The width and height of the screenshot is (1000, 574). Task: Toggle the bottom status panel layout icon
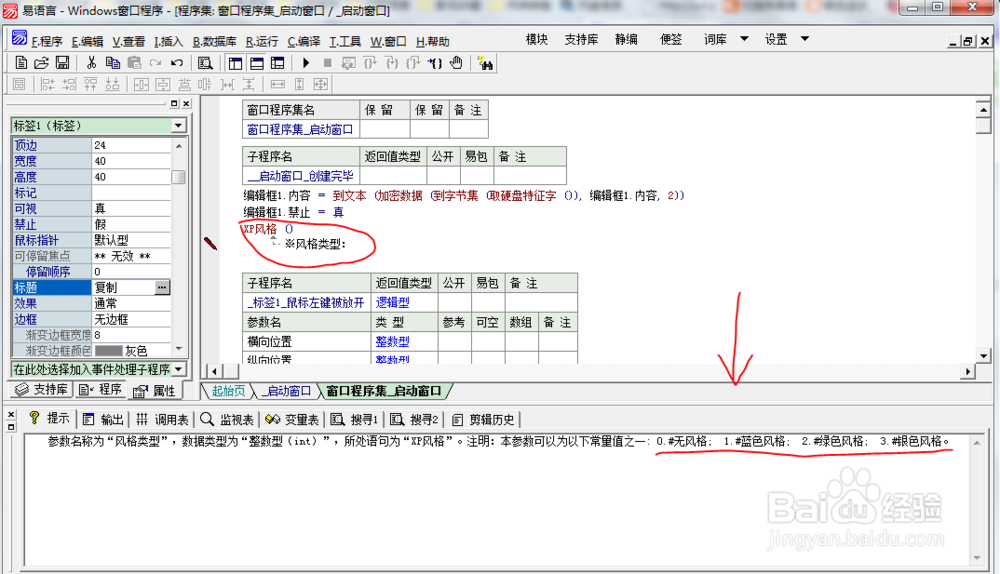(x=256, y=63)
